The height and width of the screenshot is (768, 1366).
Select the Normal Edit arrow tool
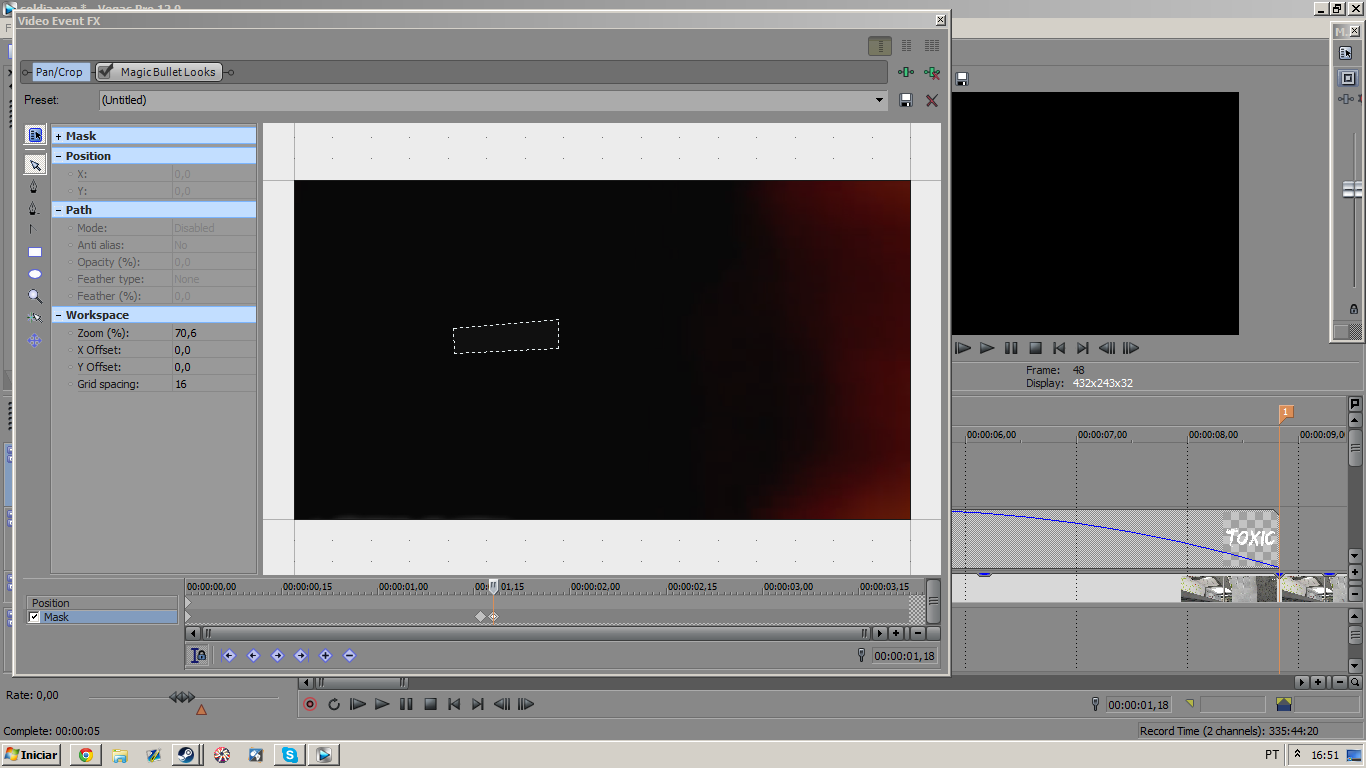pyautogui.click(x=35, y=165)
